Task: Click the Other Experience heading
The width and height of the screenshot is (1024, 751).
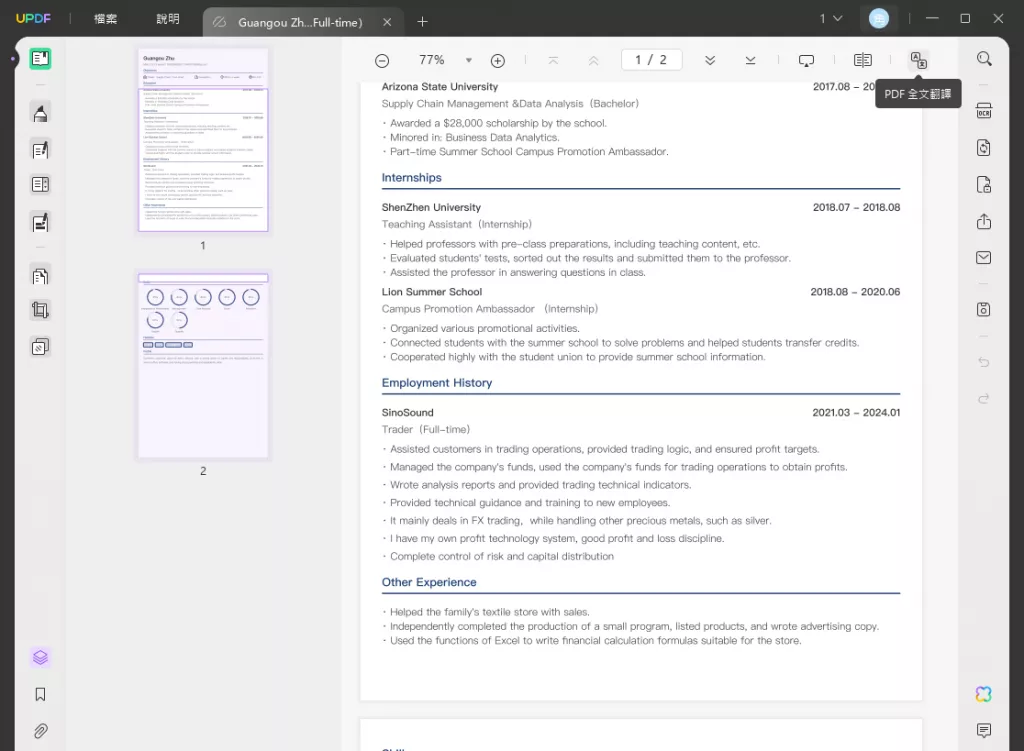Action: [429, 582]
